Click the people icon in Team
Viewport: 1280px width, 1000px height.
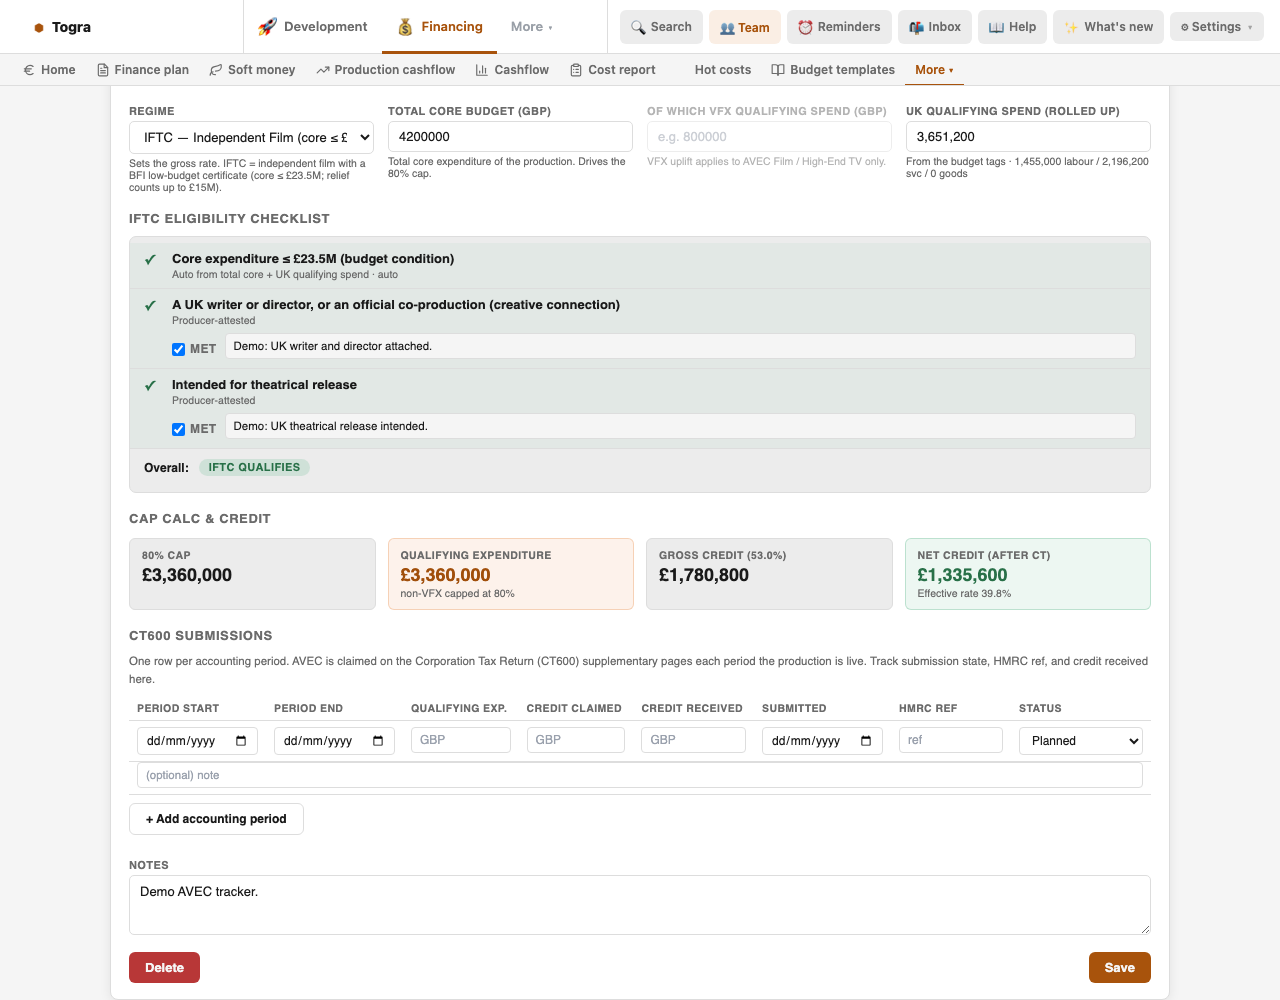point(727,28)
